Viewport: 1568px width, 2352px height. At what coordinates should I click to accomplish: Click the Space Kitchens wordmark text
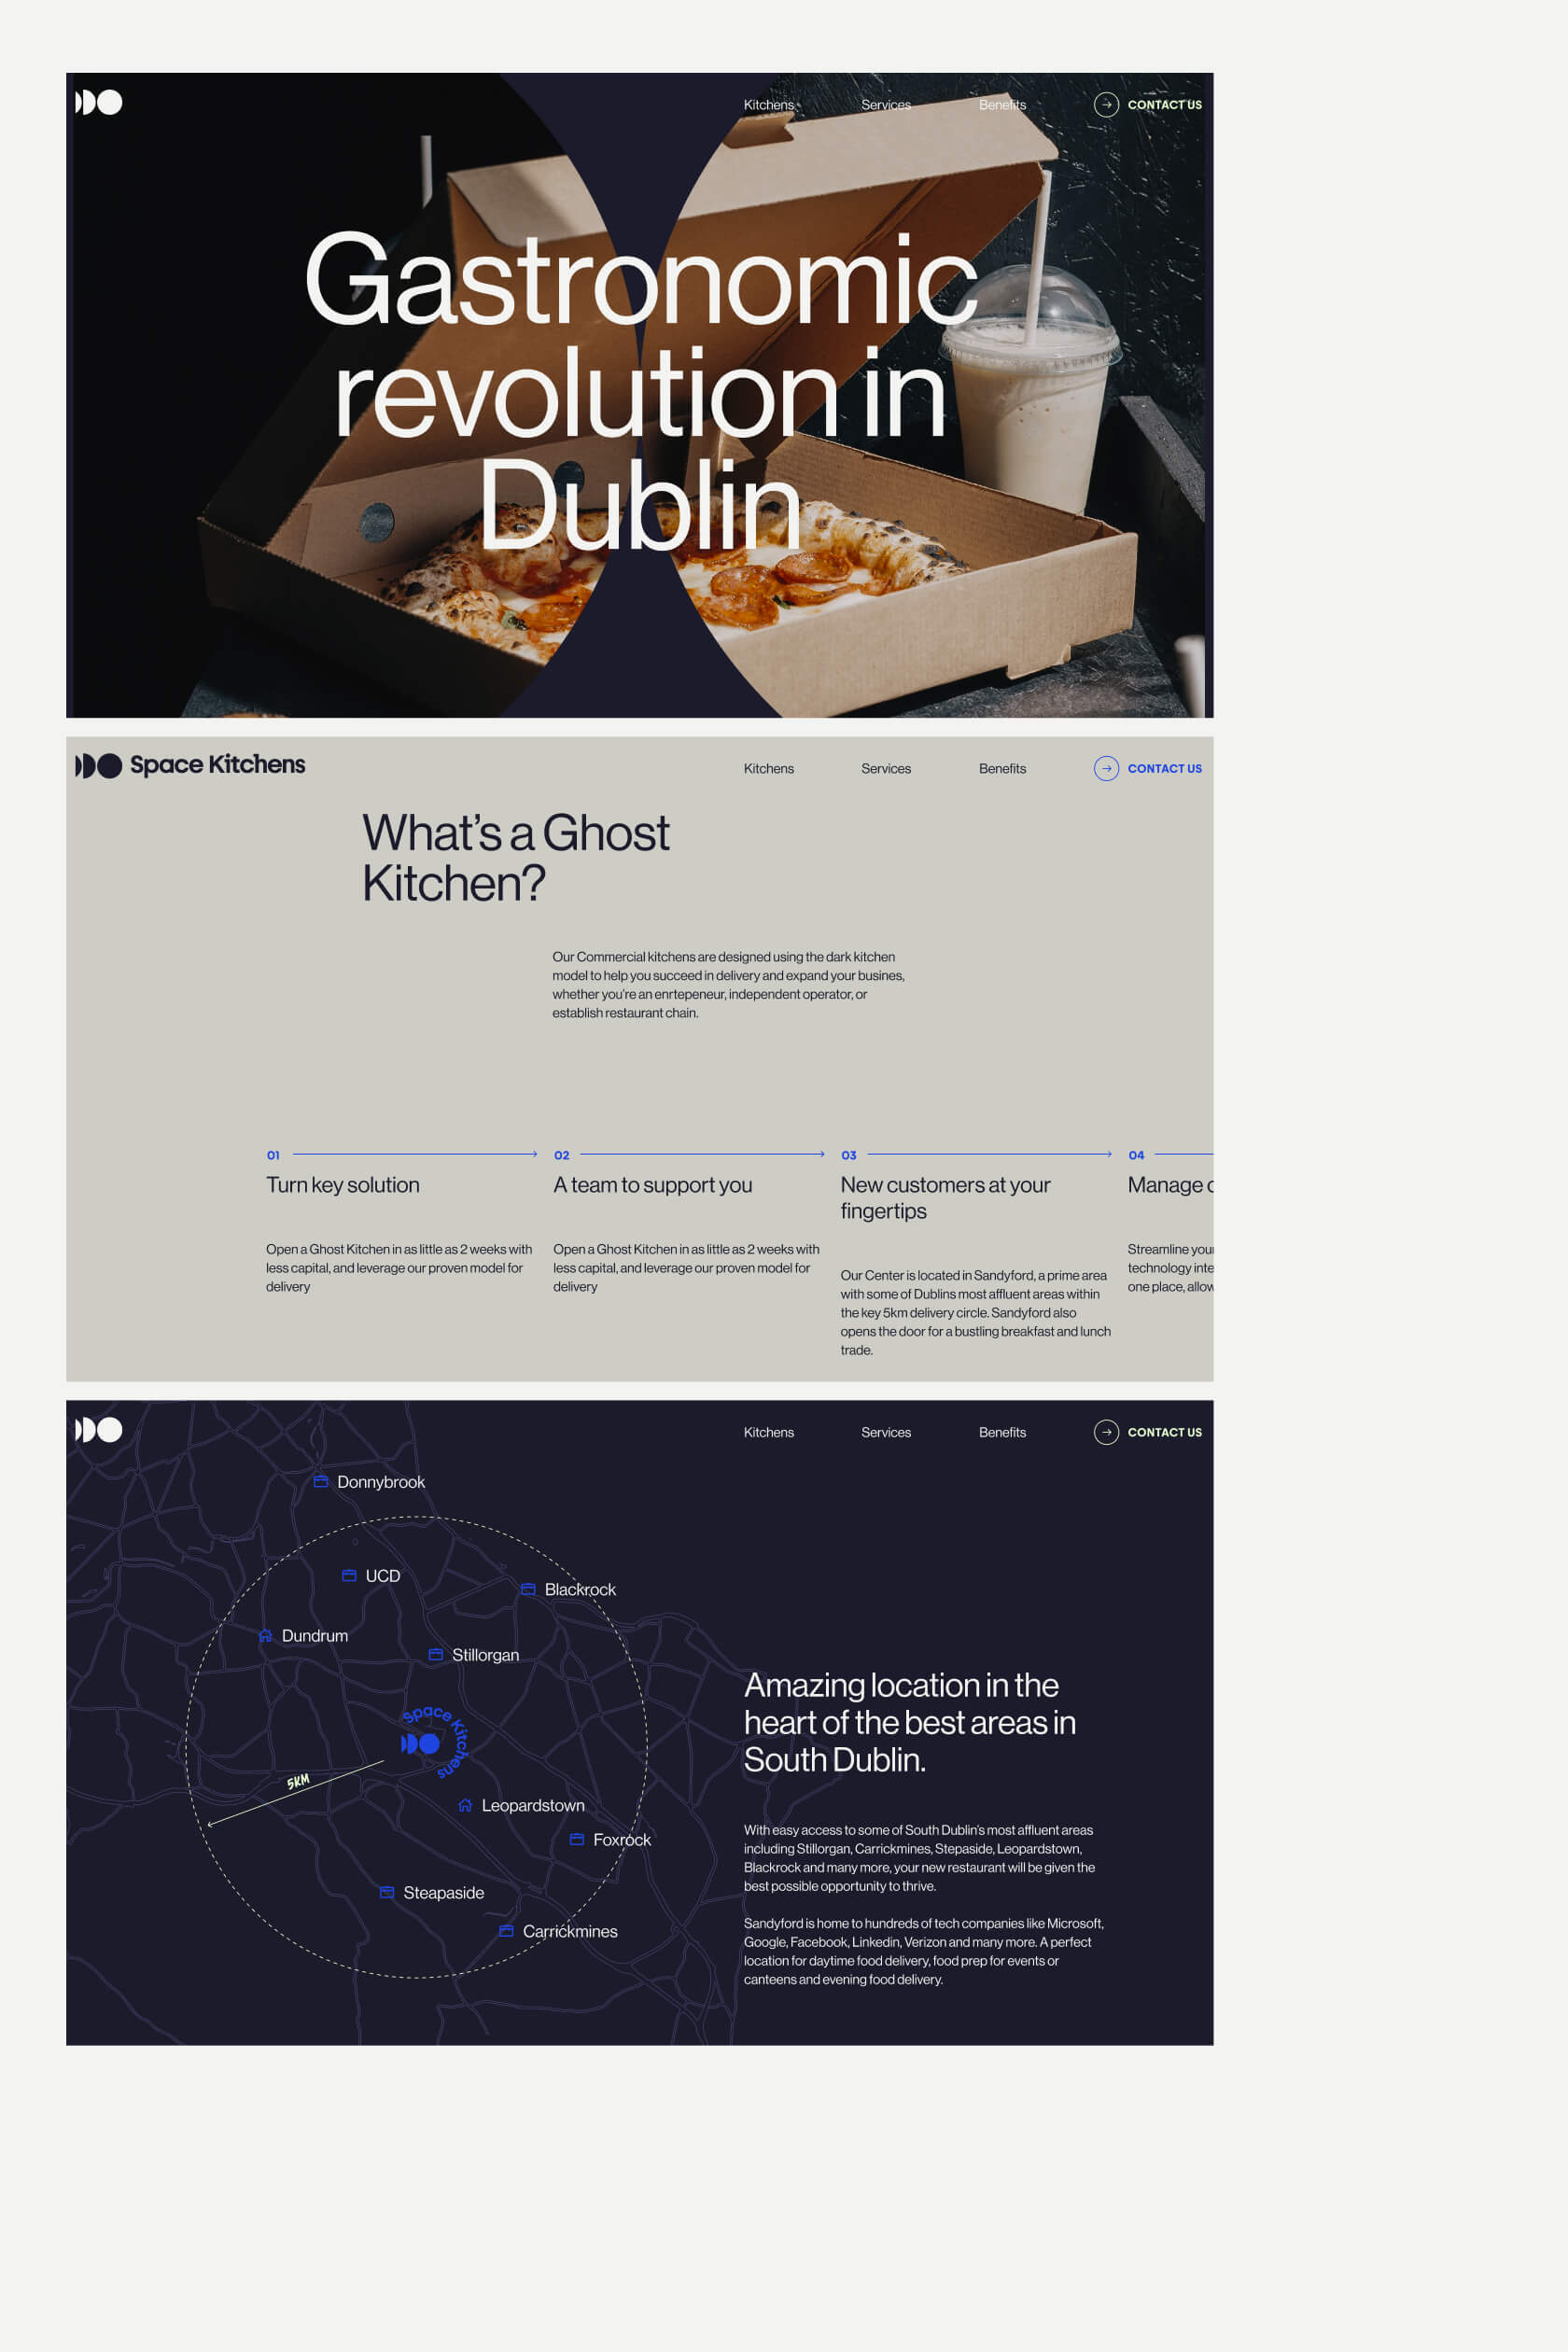(x=217, y=765)
